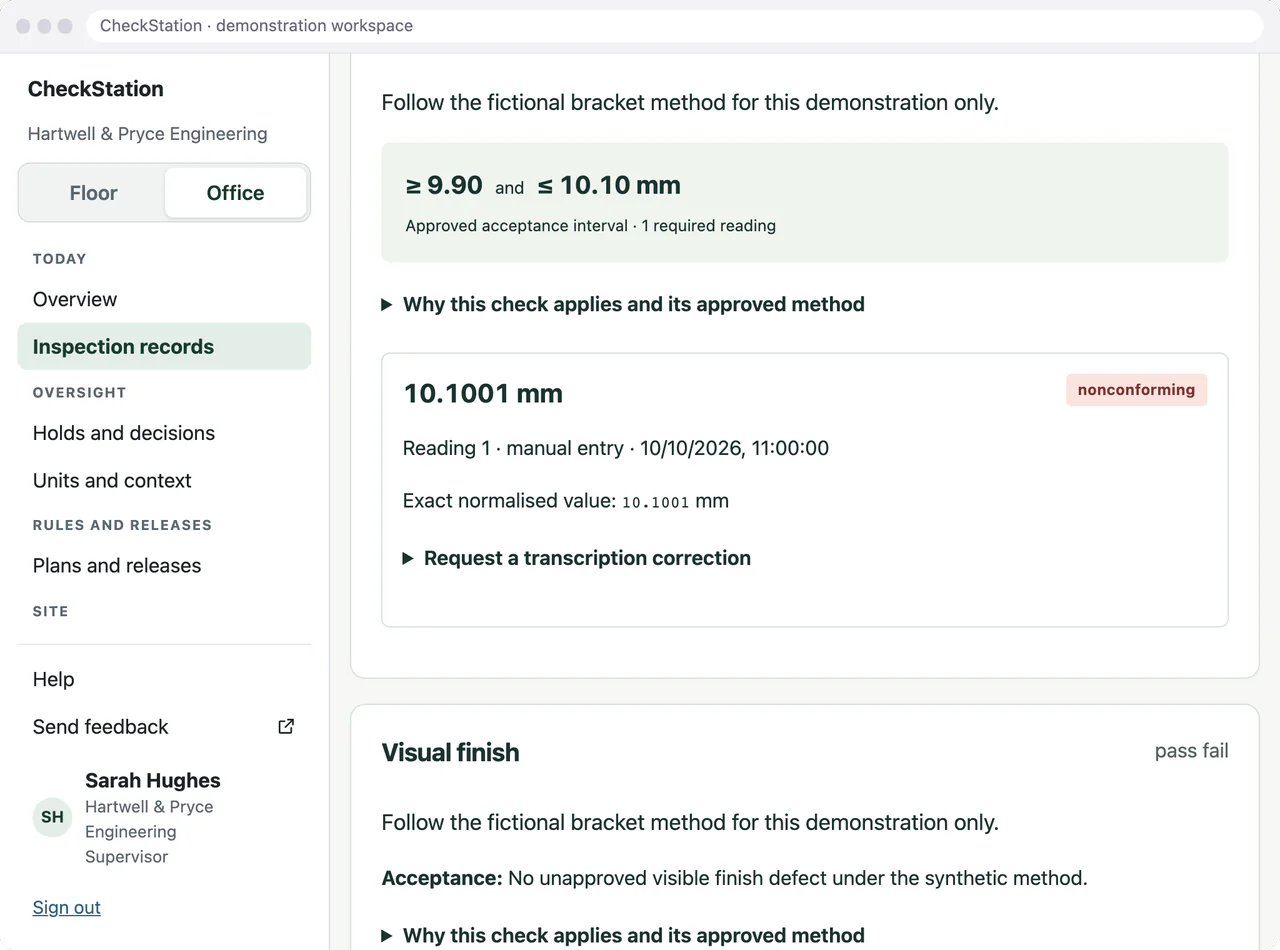Open the Send feedback external link icon

[x=286, y=727]
